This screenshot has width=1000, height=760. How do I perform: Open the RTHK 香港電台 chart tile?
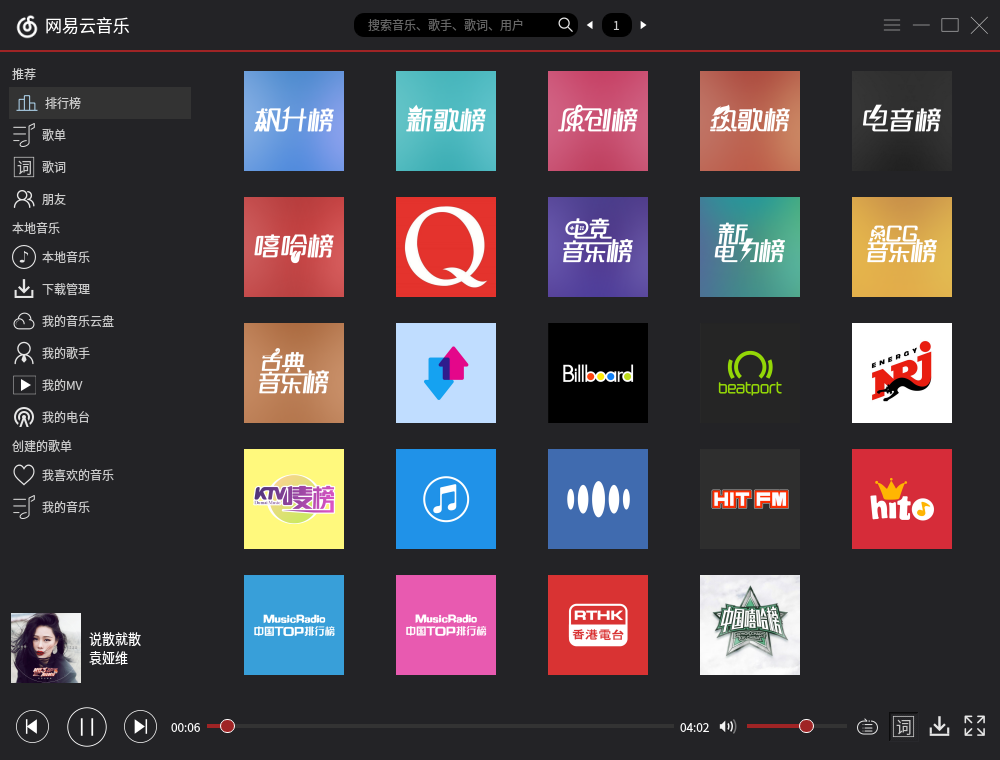coord(598,625)
